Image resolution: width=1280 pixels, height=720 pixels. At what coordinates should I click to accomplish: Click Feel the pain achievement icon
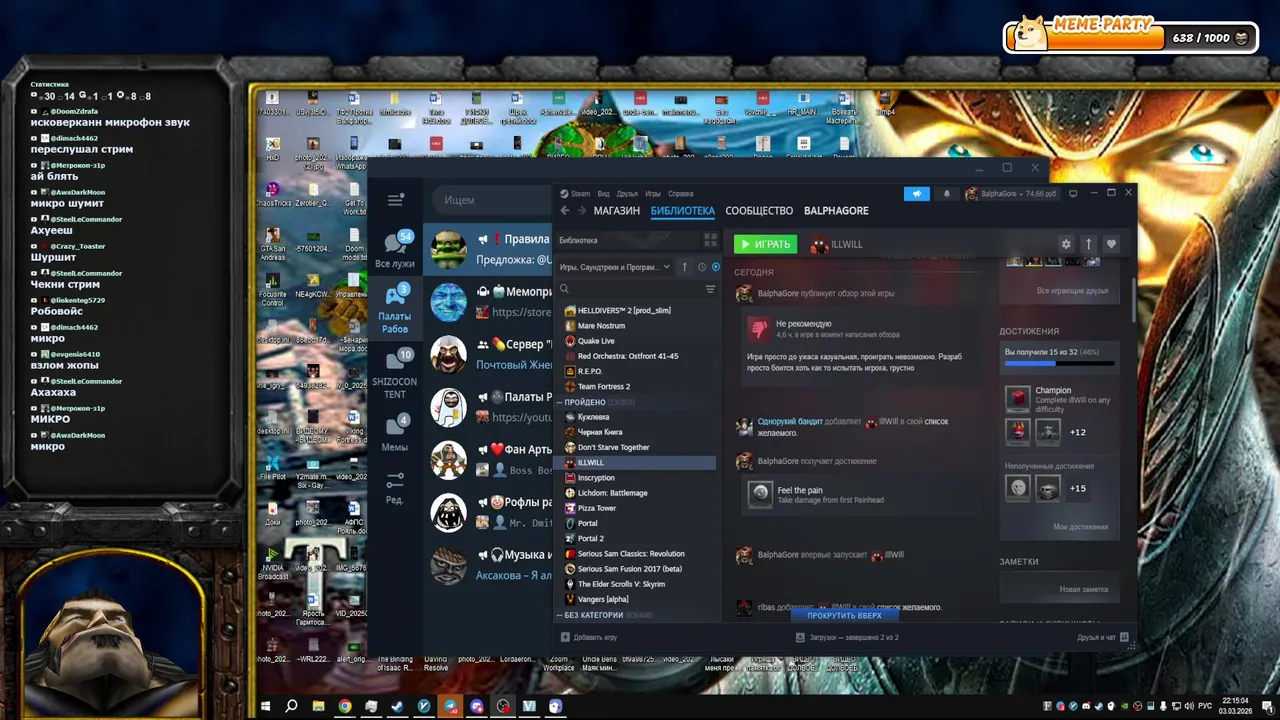click(x=760, y=493)
